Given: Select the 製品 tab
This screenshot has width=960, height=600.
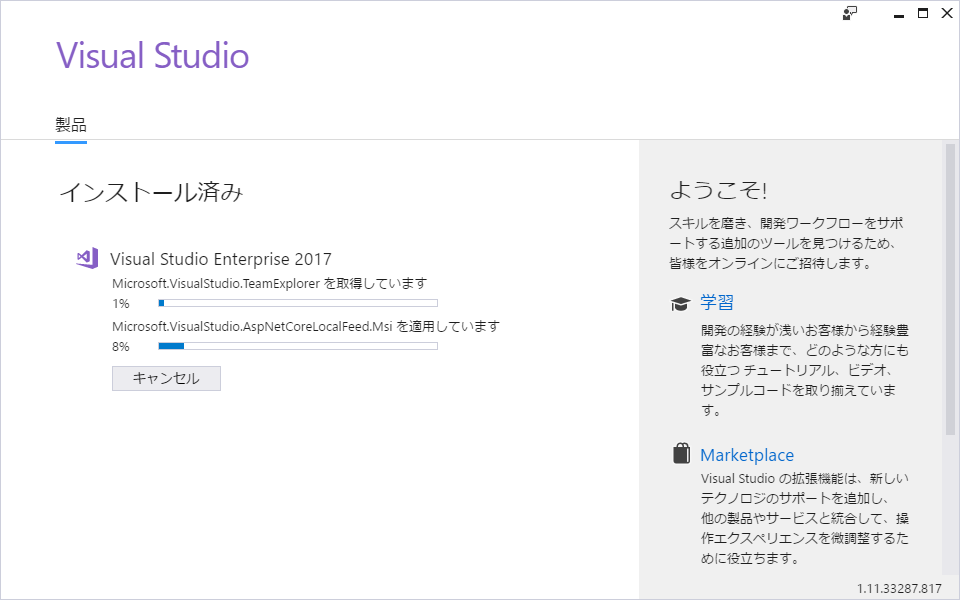Looking at the screenshot, I should (x=71, y=126).
